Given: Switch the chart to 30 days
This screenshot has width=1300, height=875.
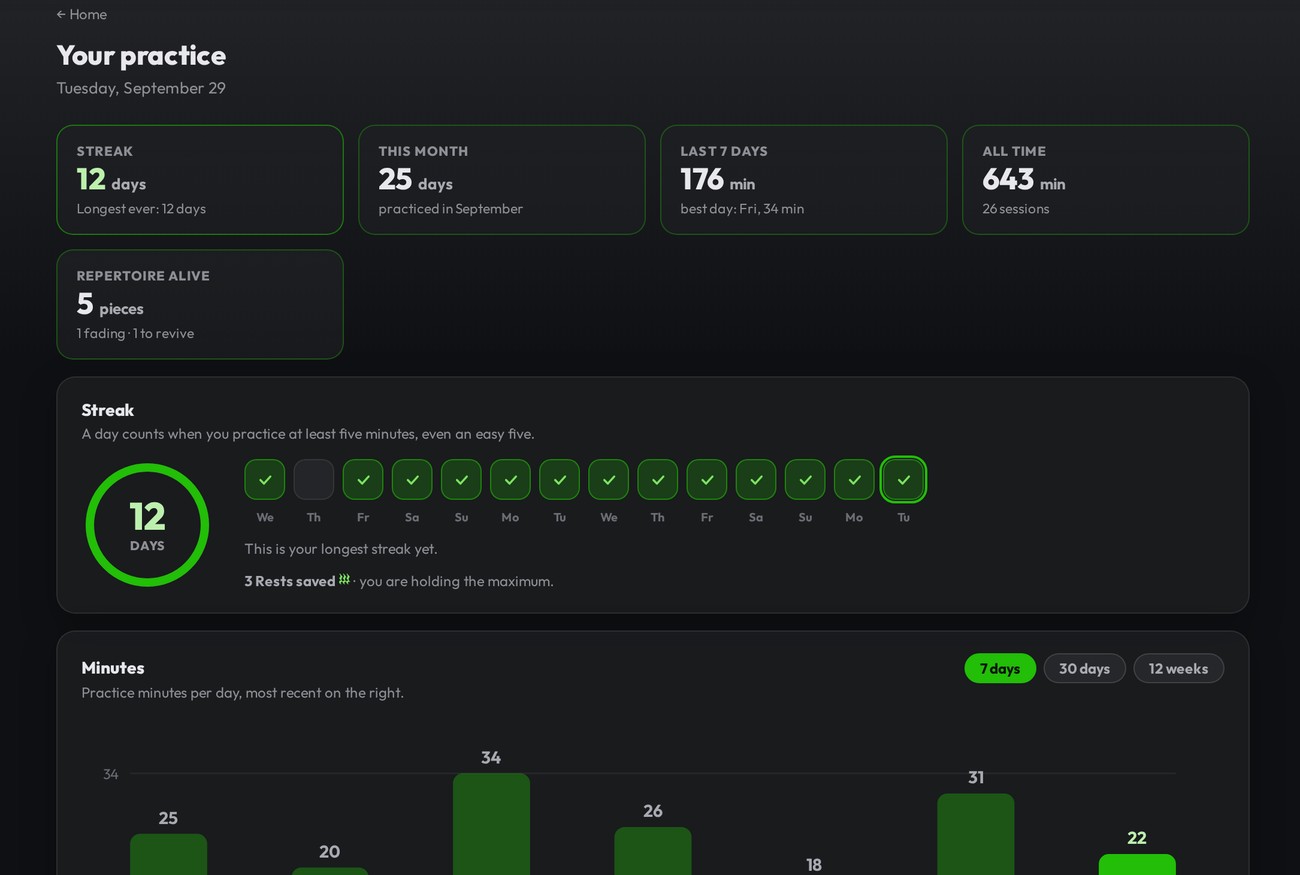Looking at the screenshot, I should (x=1084, y=668).
